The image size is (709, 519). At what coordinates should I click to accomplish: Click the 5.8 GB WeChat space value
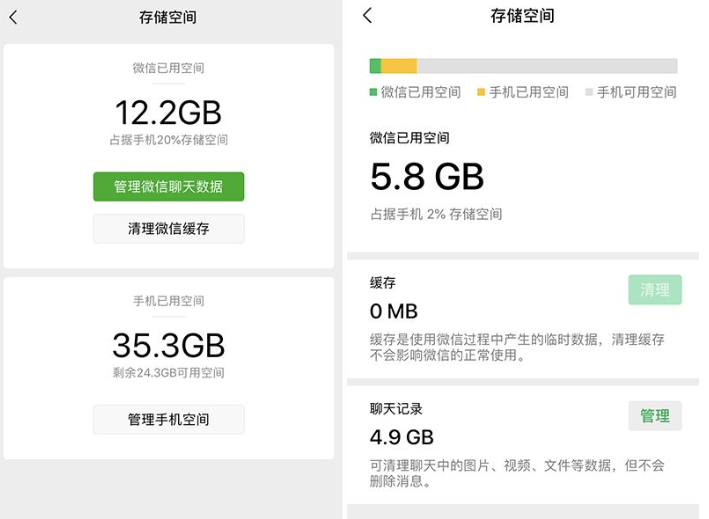pos(427,177)
